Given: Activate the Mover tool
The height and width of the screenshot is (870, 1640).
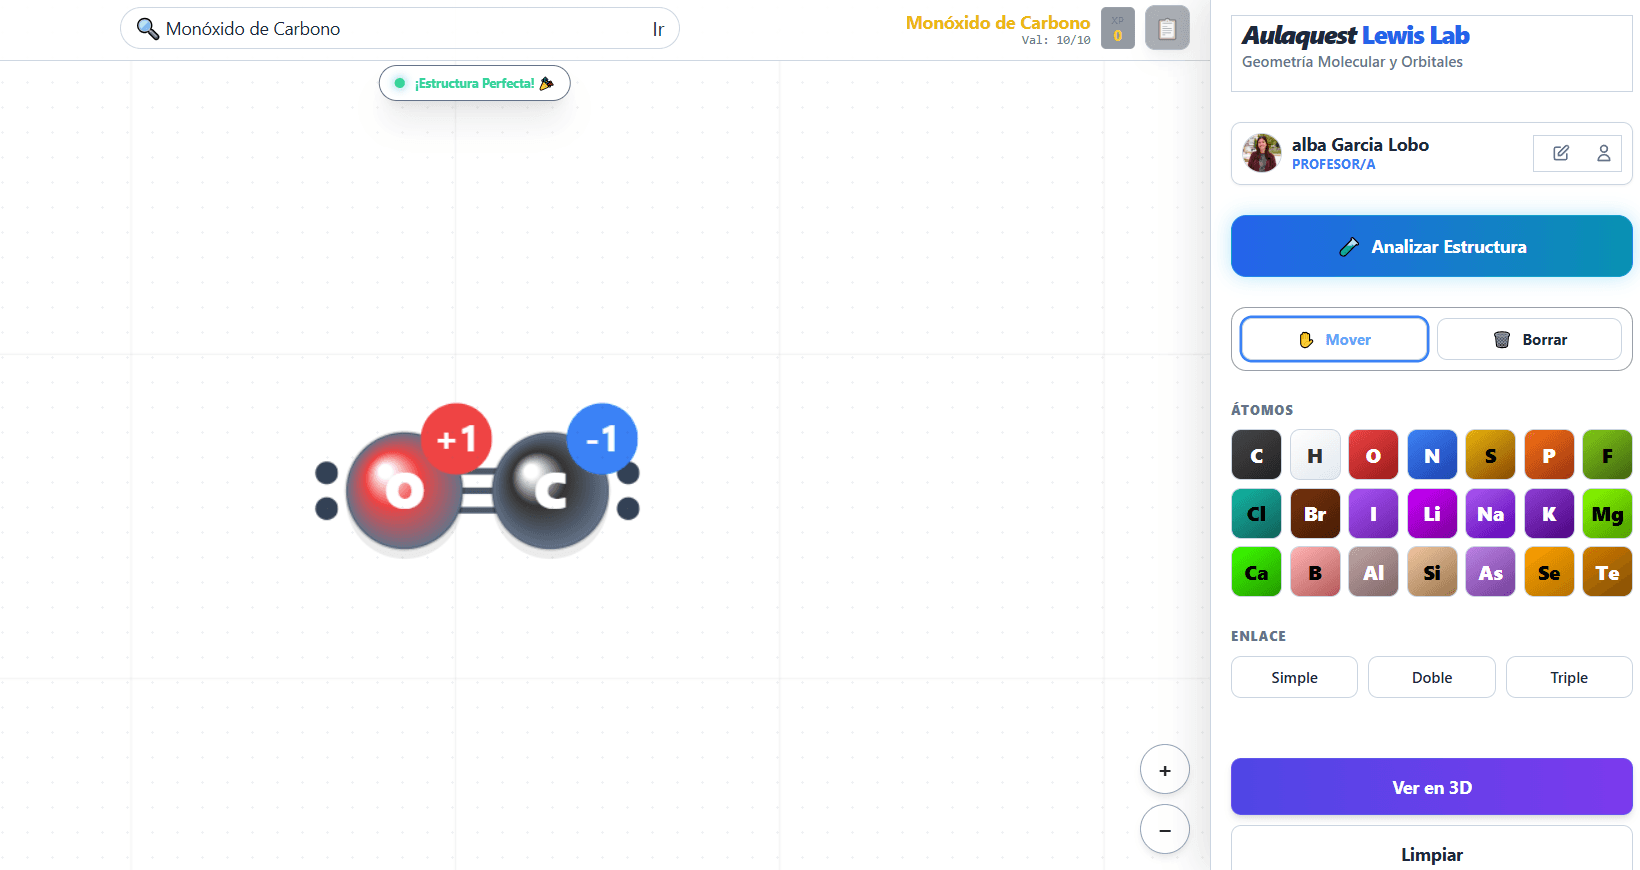Looking at the screenshot, I should [x=1334, y=339].
